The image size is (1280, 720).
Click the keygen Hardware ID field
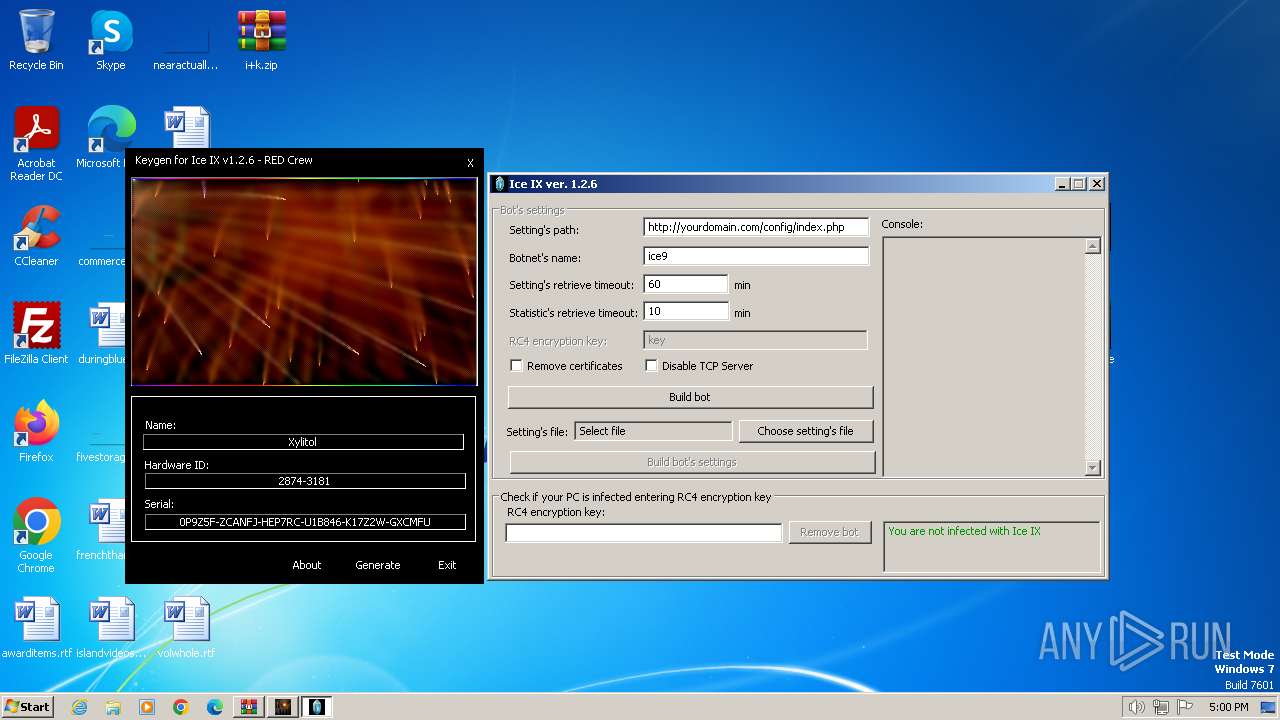click(304, 481)
